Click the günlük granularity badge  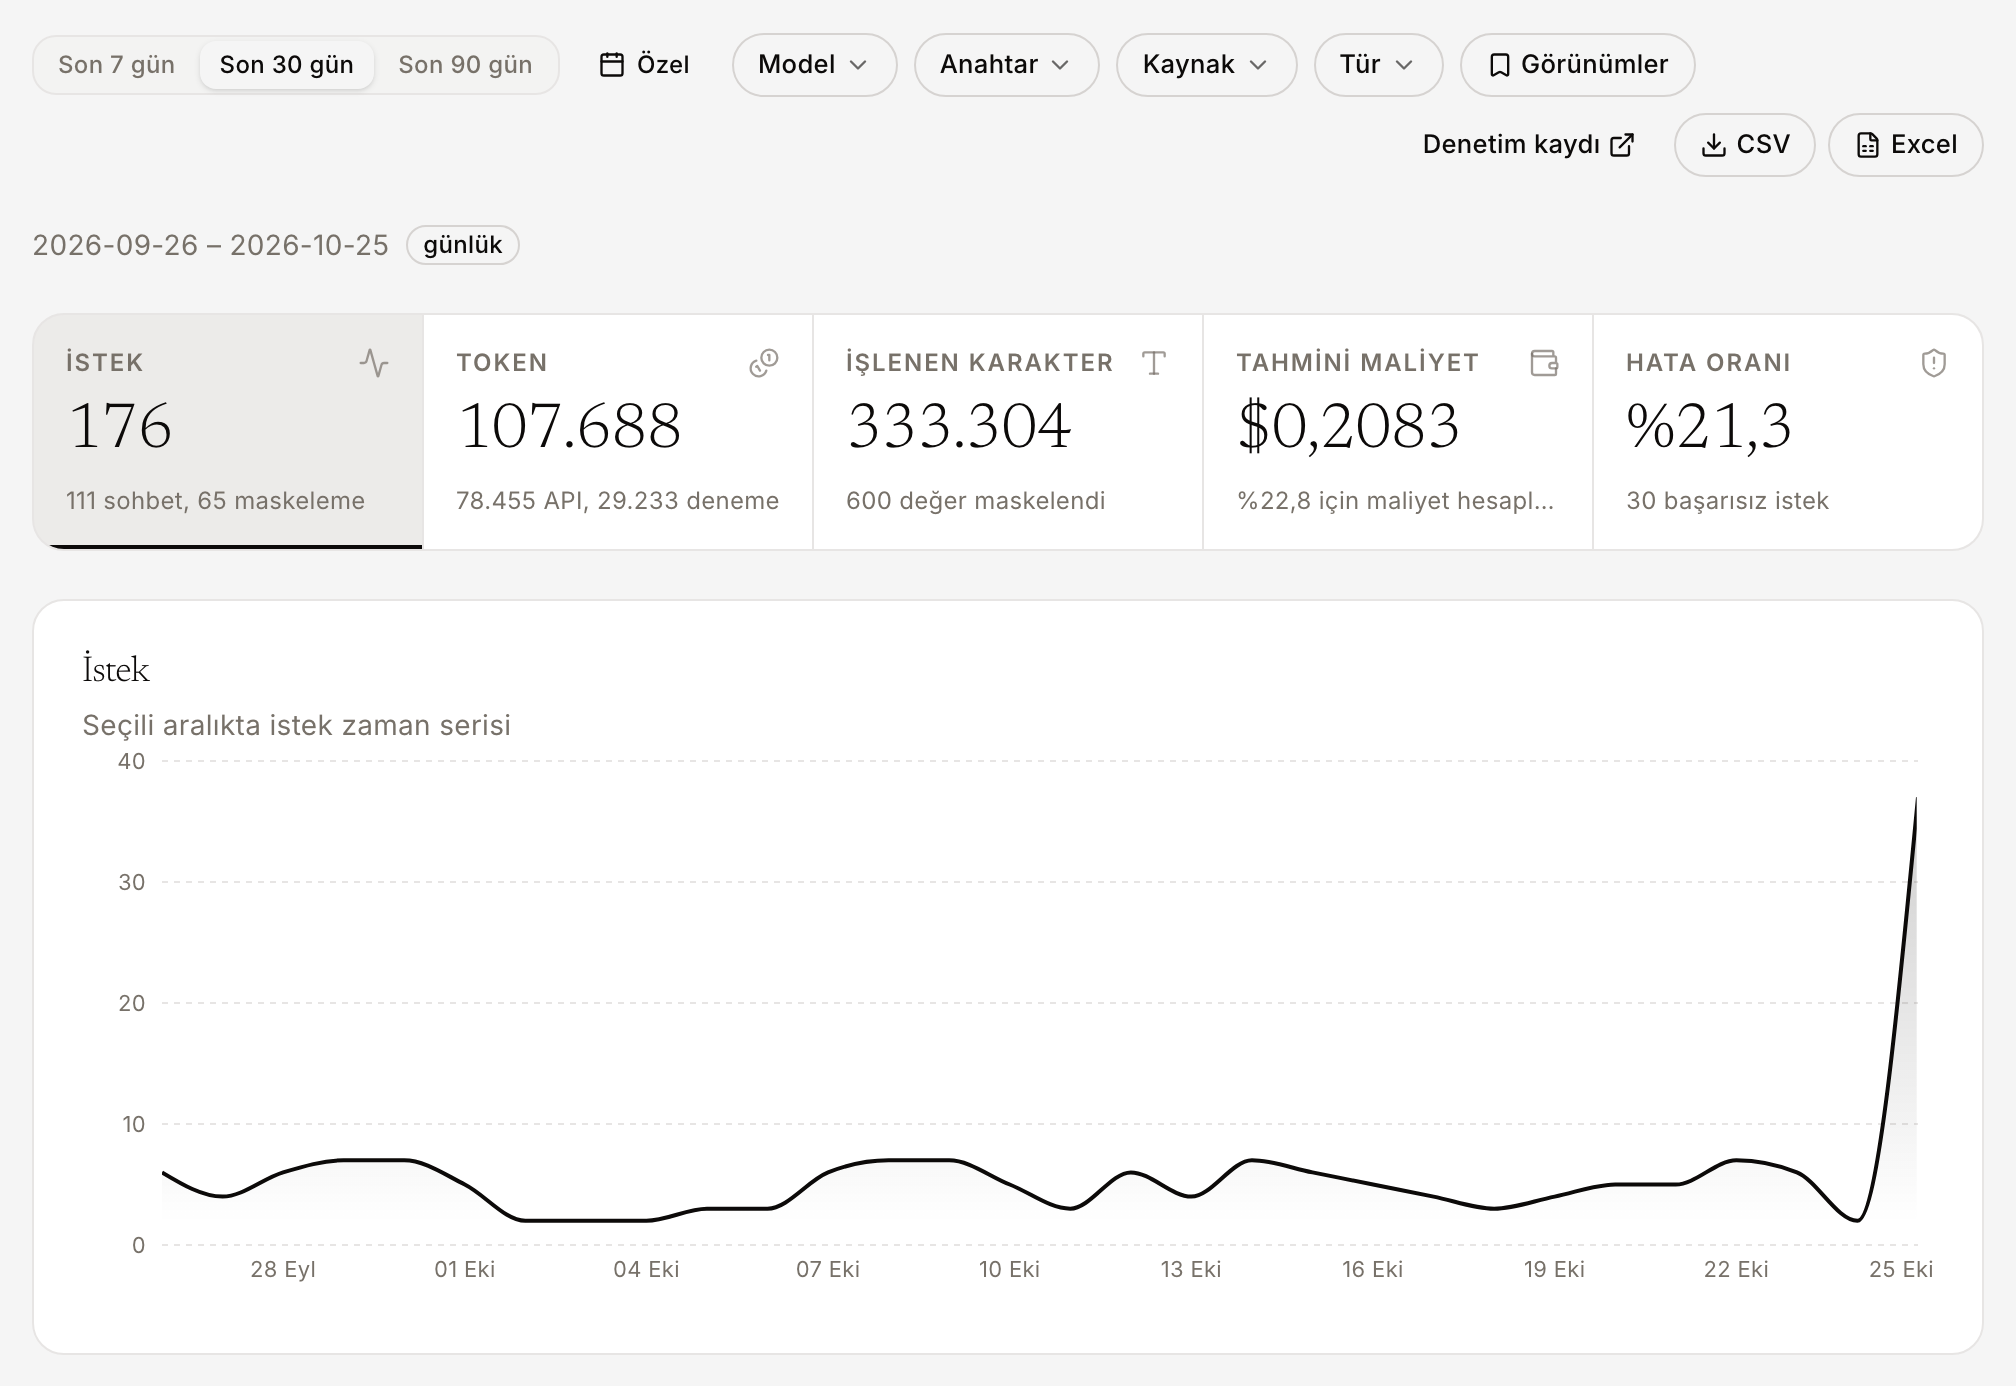[x=462, y=245]
